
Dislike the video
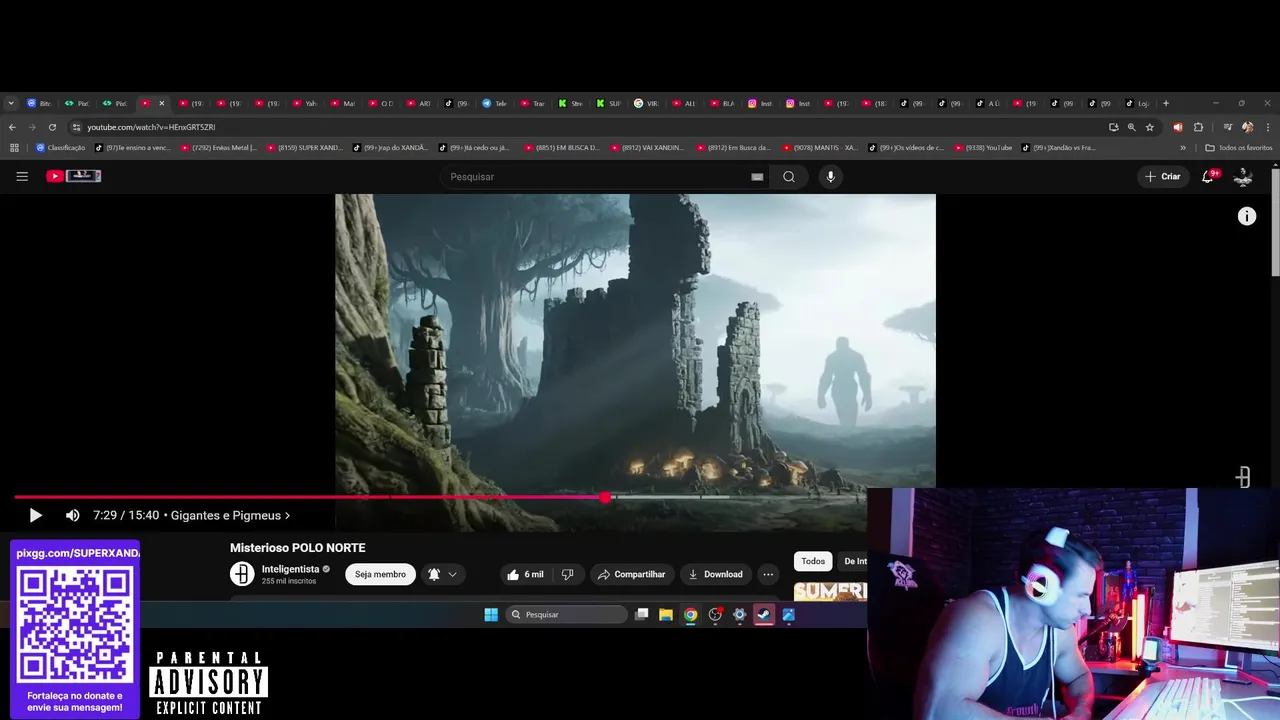coord(568,574)
